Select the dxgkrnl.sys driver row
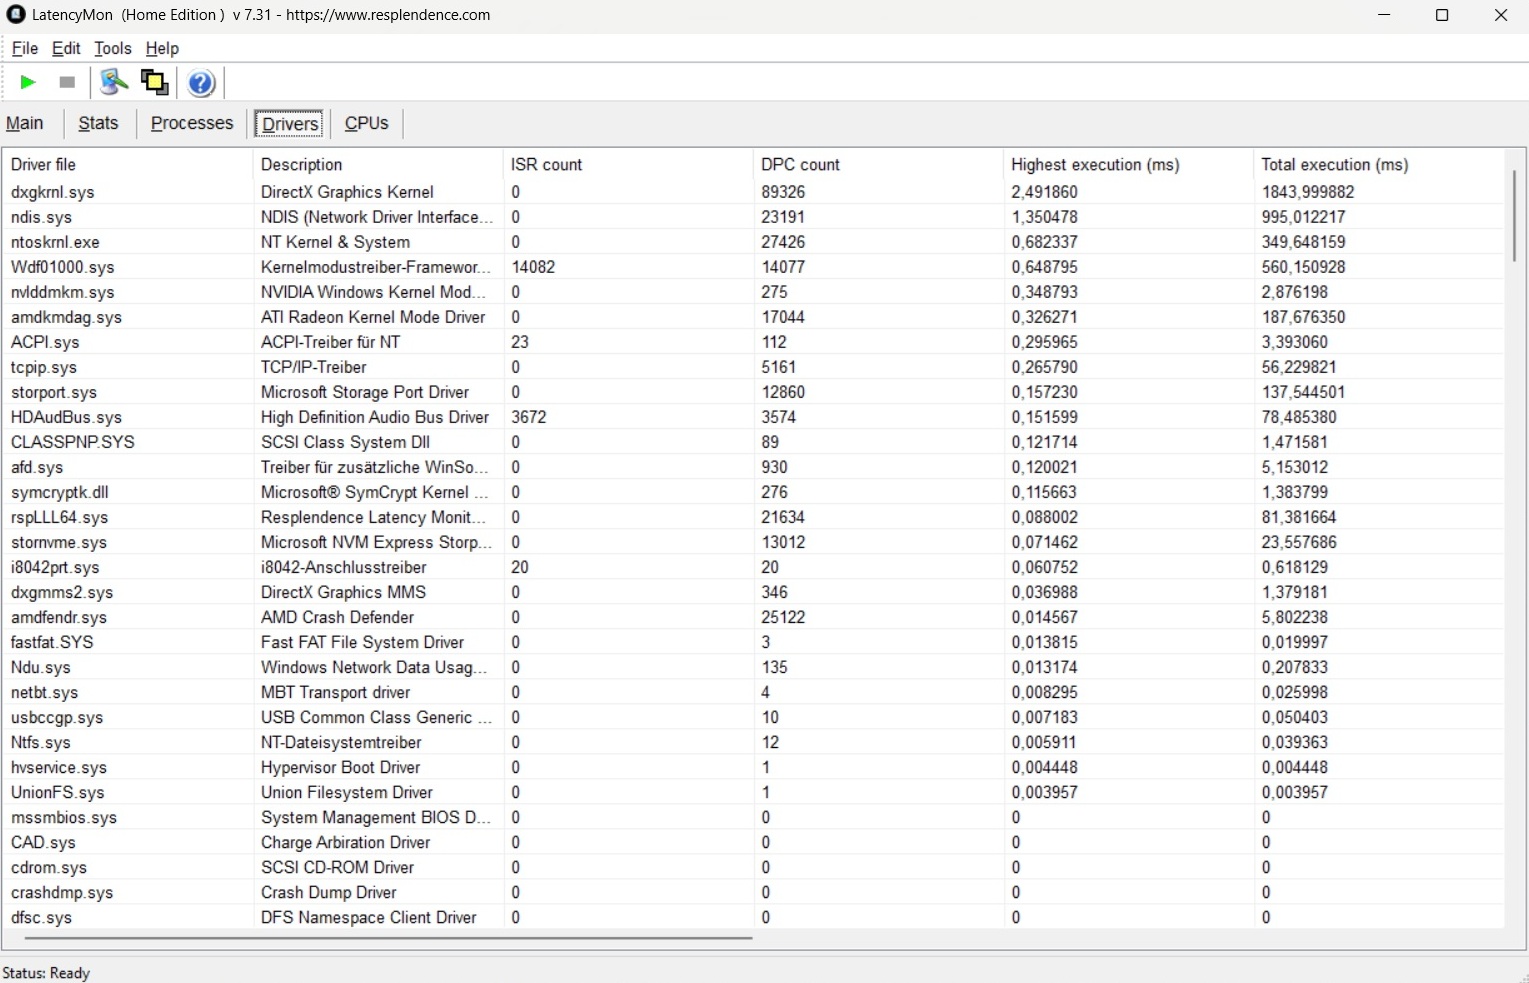Image resolution: width=1529 pixels, height=983 pixels. (x=52, y=192)
